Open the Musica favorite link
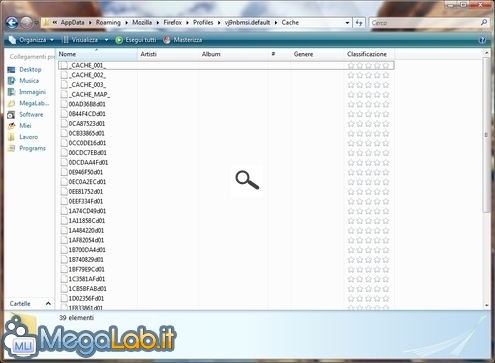The width and height of the screenshot is (495, 363). [23, 81]
